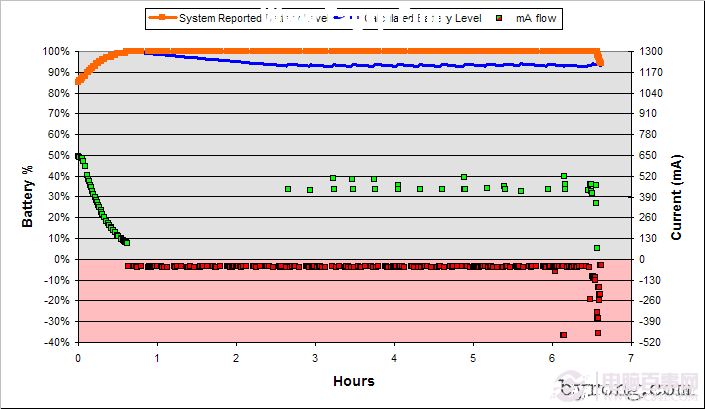This screenshot has width=705, height=409.
Task: Click the website watermark logo
Action: coord(627,387)
